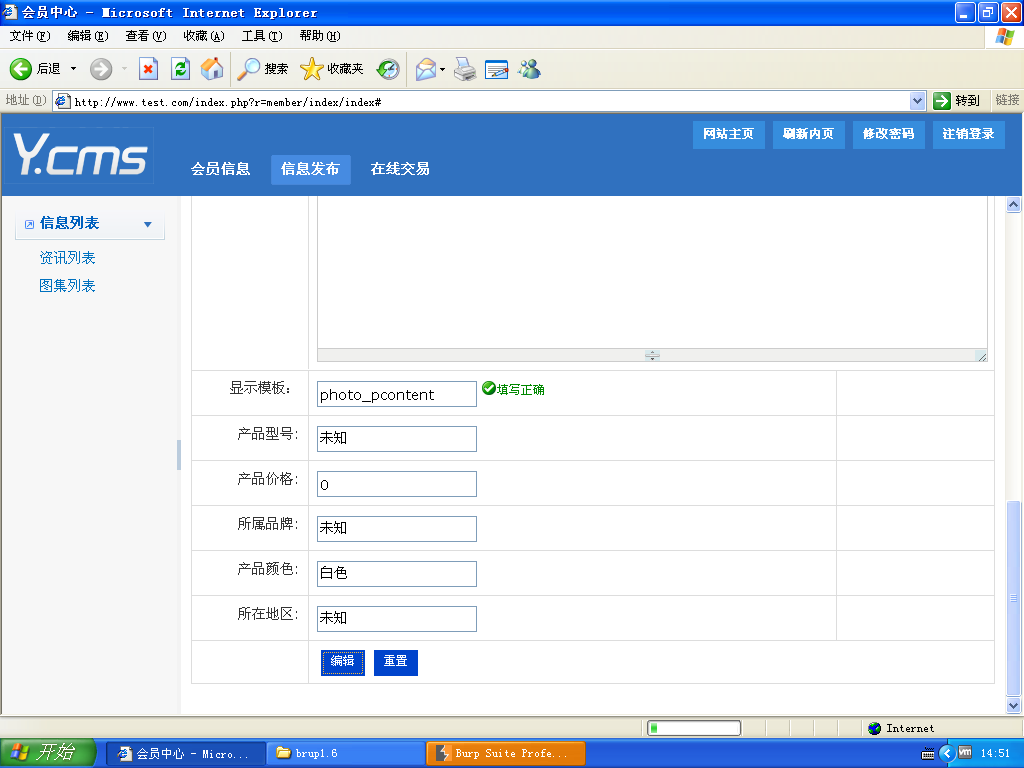The width and height of the screenshot is (1024, 768).
Task: Expand hidden system tray icons arrow
Action: pos(947,754)
